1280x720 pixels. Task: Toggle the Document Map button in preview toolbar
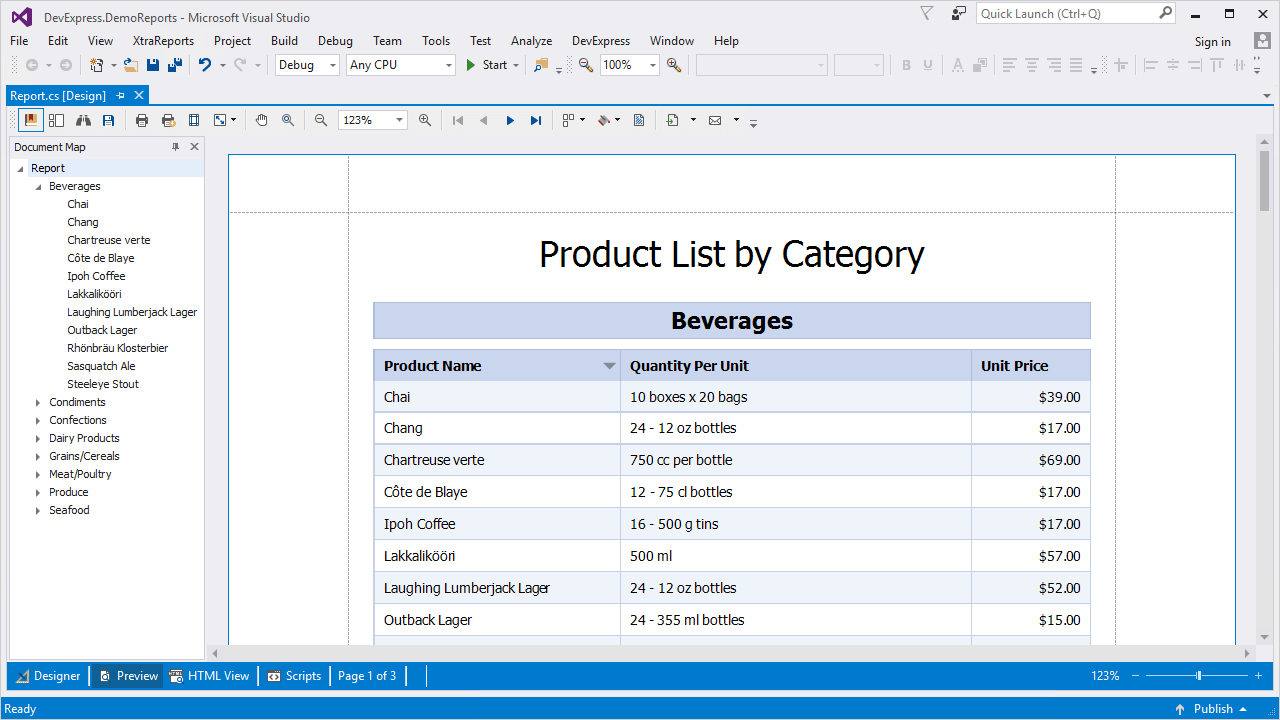(x=31, y=120)
